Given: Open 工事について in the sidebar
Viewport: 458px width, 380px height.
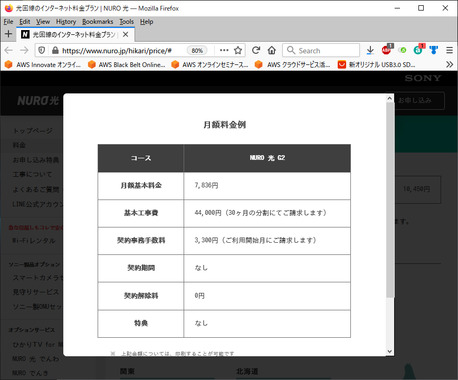Looking at the screenshot, I should pyautogui.click(x=32, y=174).
